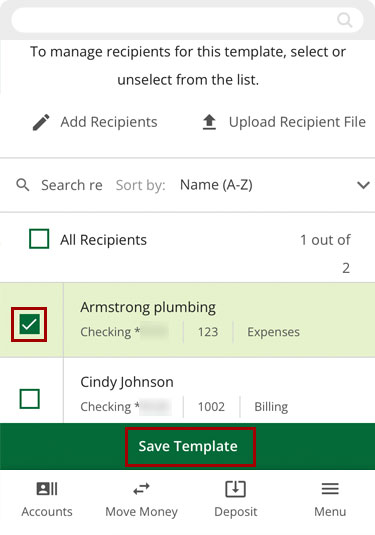Viewport: 375px width, 535px height.
Task: Click the 123 value in Armstrong row
Action: coord(208,332)
